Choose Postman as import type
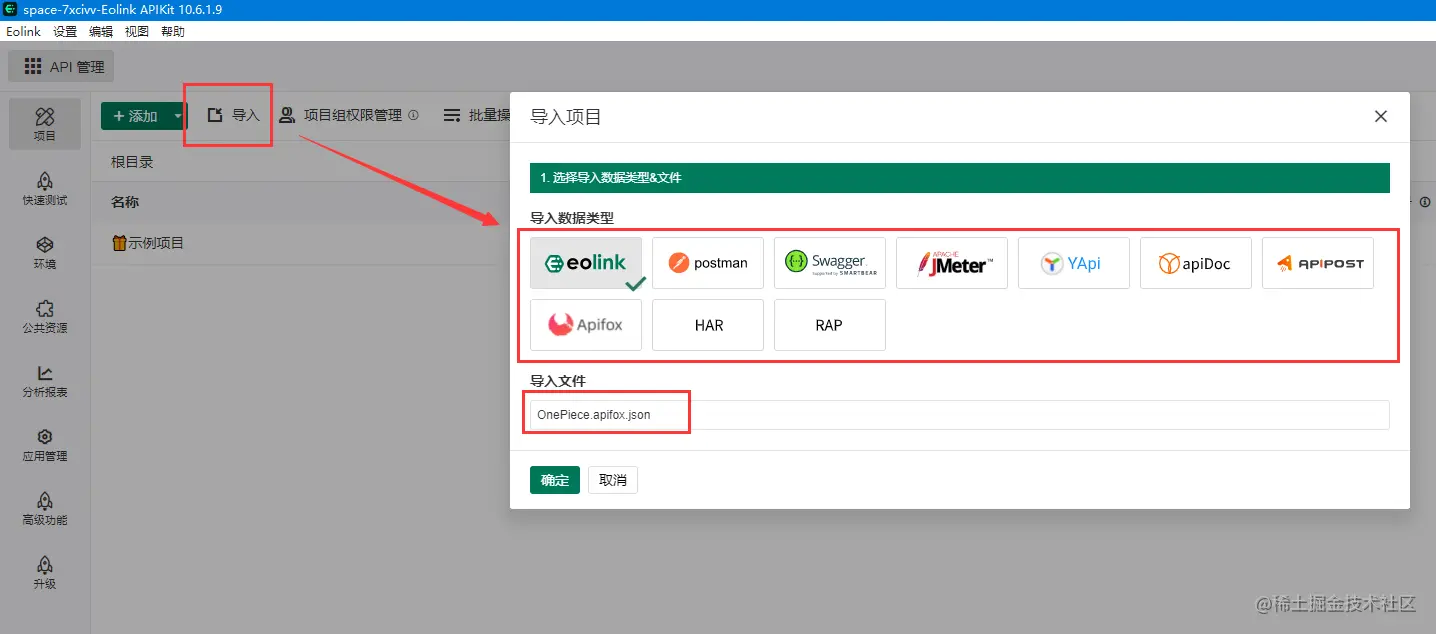This screenshot has height=634, width=1436. [x=708, y=263]
